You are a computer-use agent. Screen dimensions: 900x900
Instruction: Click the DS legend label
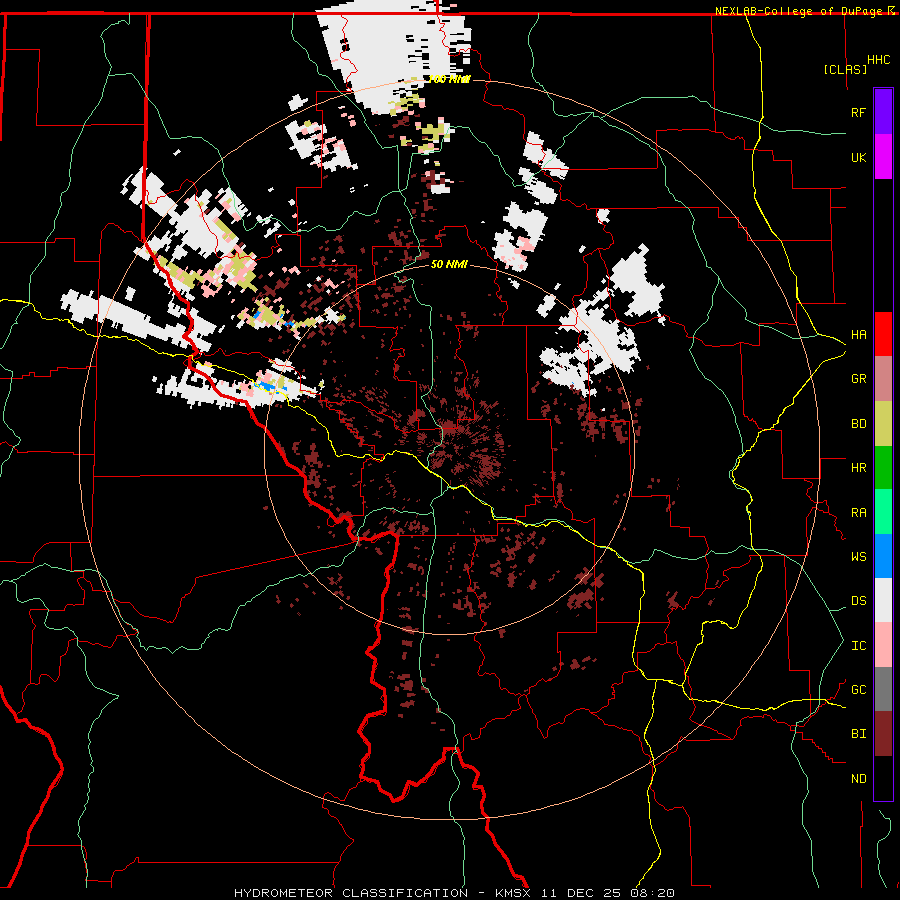pos(858,600)
